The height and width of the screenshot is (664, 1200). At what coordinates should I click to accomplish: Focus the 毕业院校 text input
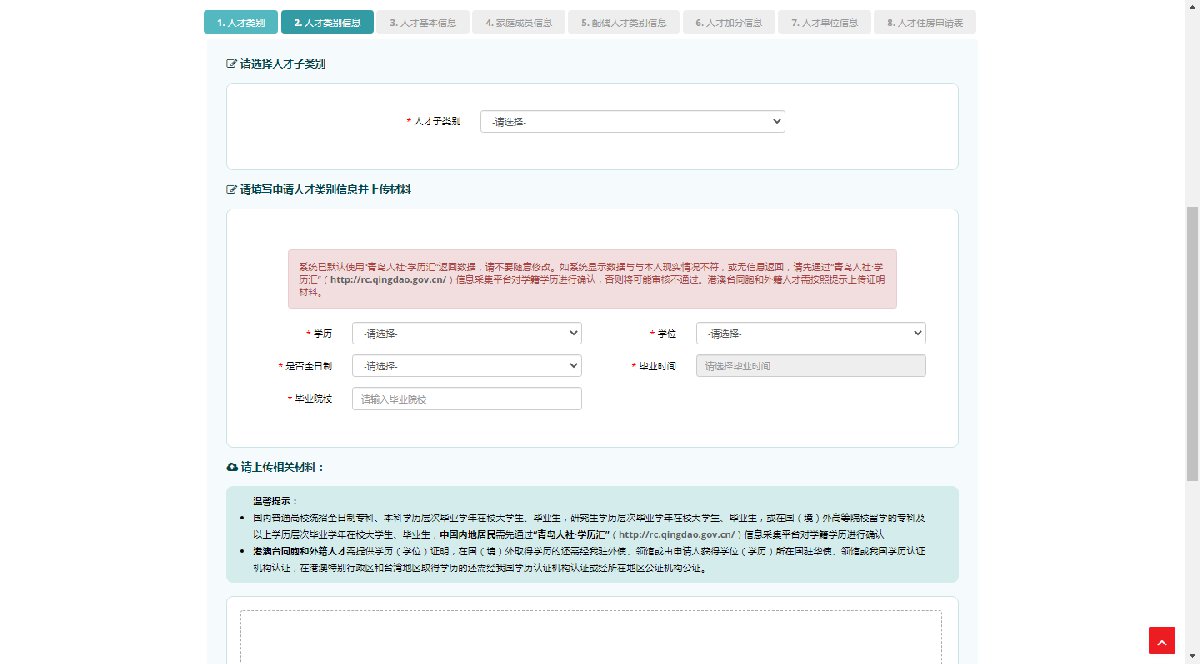click(x=467, y=399)
